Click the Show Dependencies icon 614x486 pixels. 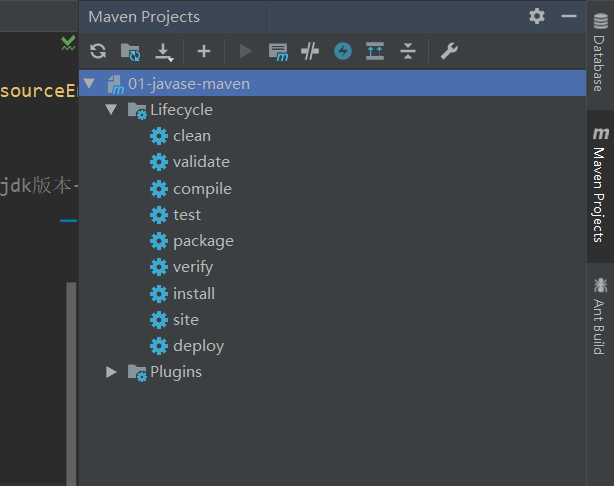tap(375, 51)
